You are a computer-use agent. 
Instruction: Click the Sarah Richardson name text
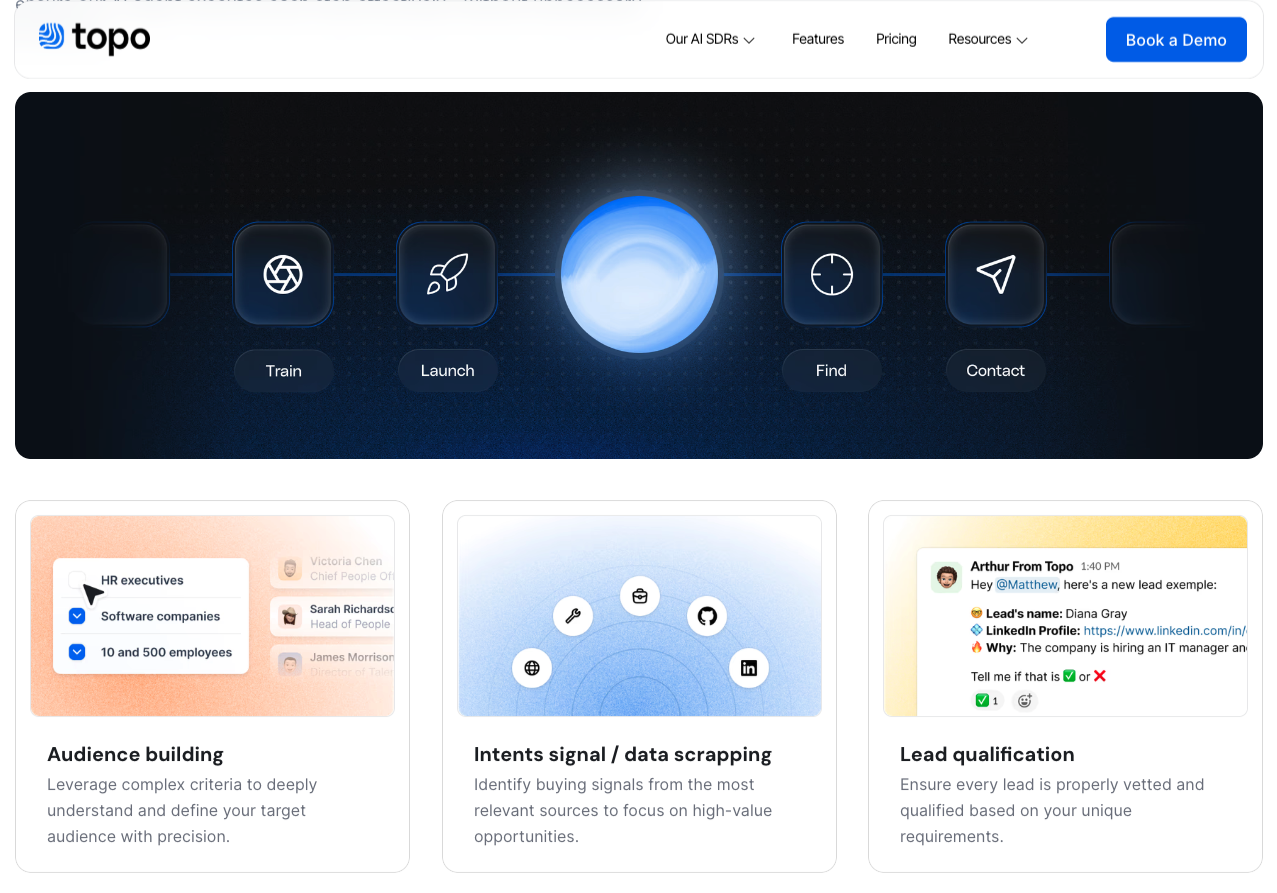click(x=352, y=609)
